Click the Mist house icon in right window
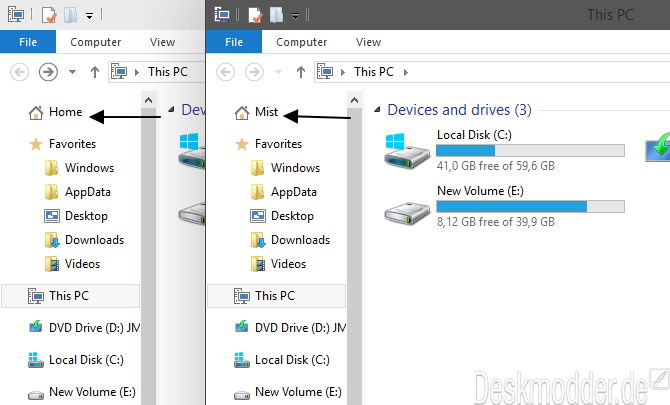Screen dimensions: 670x405 pyautogui.click(x=242, y=113)
